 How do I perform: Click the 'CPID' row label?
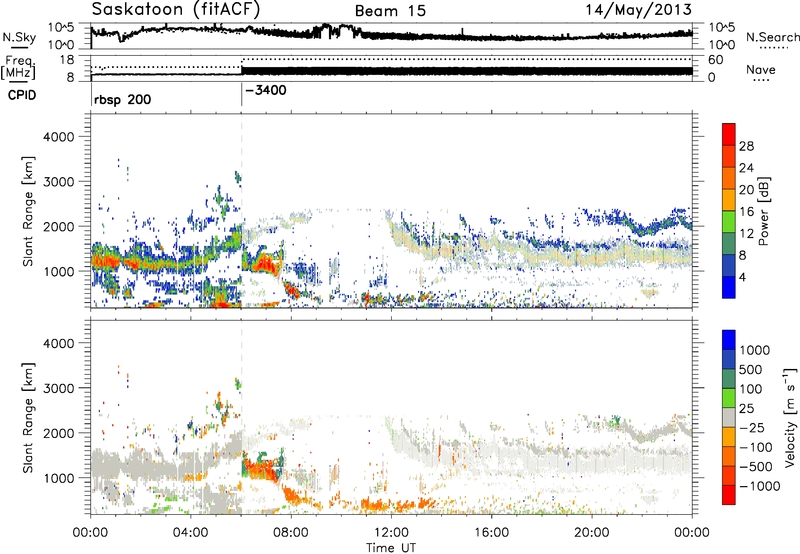[x=22, y=95]
